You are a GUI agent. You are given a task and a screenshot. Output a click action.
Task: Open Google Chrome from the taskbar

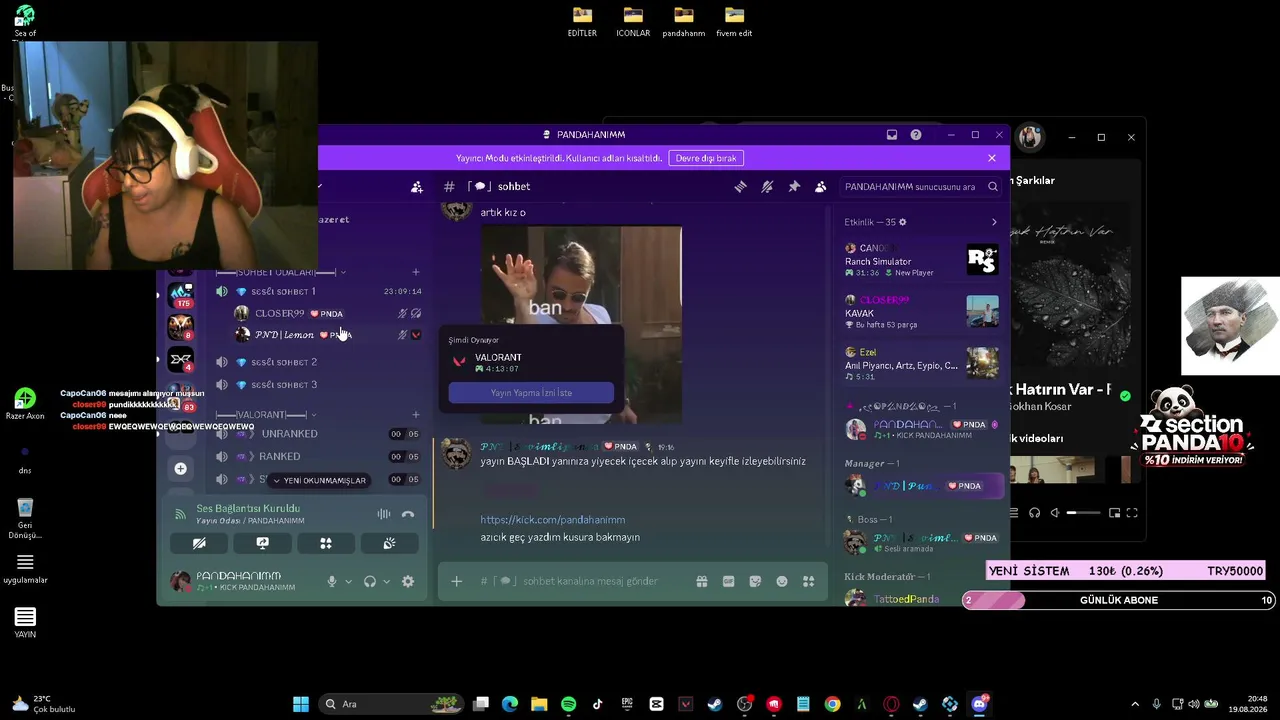(x=832, y=704)
